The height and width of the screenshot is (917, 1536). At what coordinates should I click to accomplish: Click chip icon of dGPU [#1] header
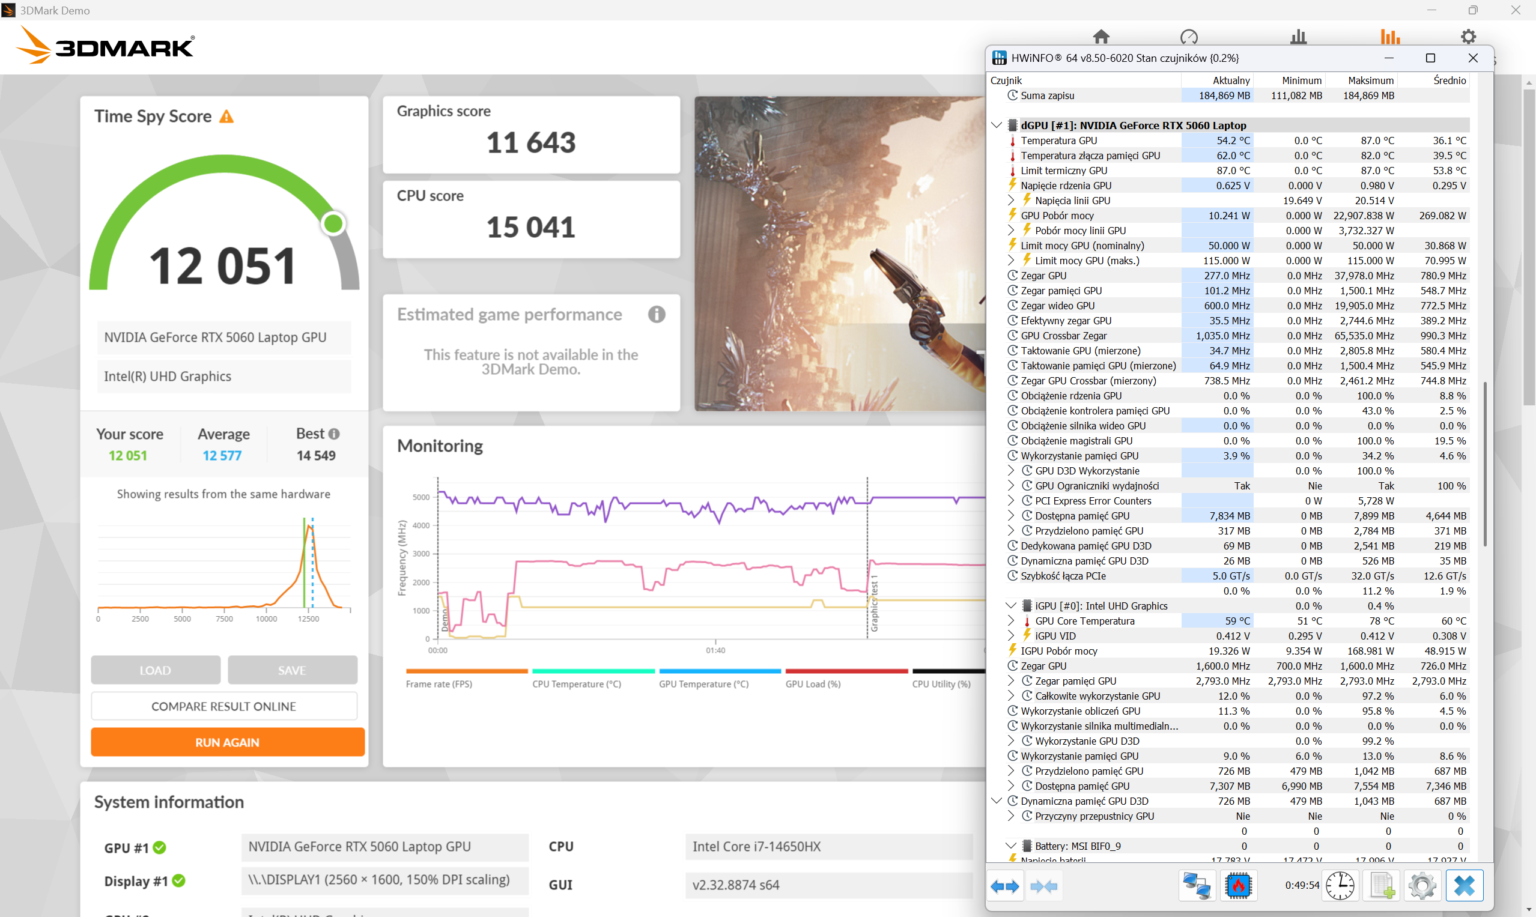(x=1012, y=126)
